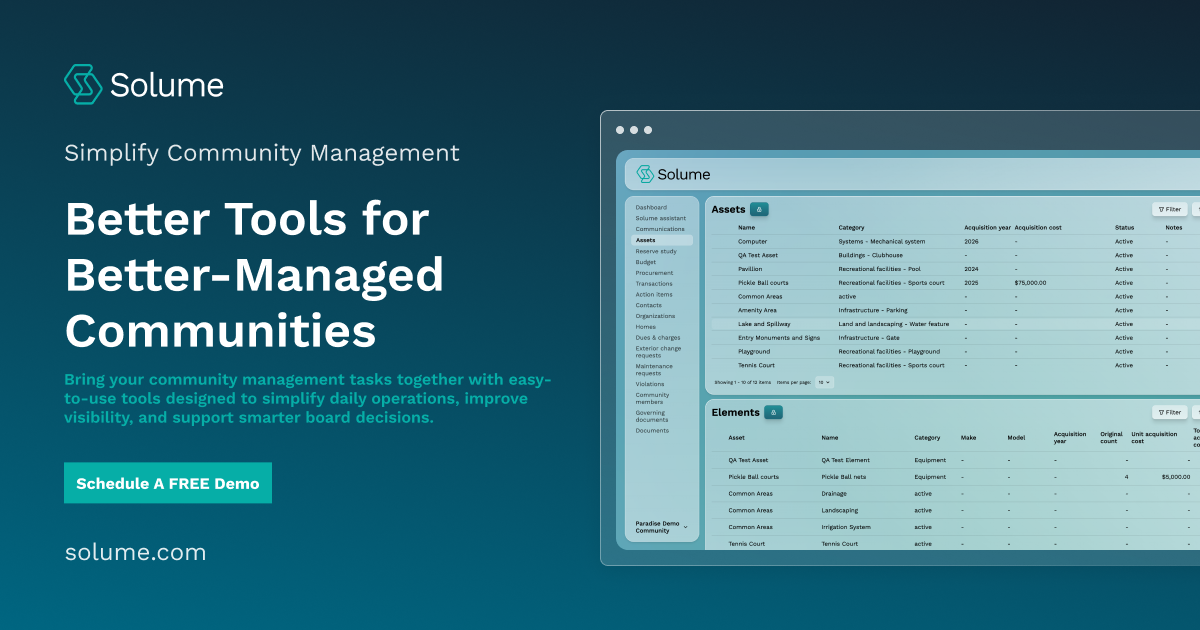Open Dues & charges in the sidebar
1200x630 pixels.
[658, 338]
